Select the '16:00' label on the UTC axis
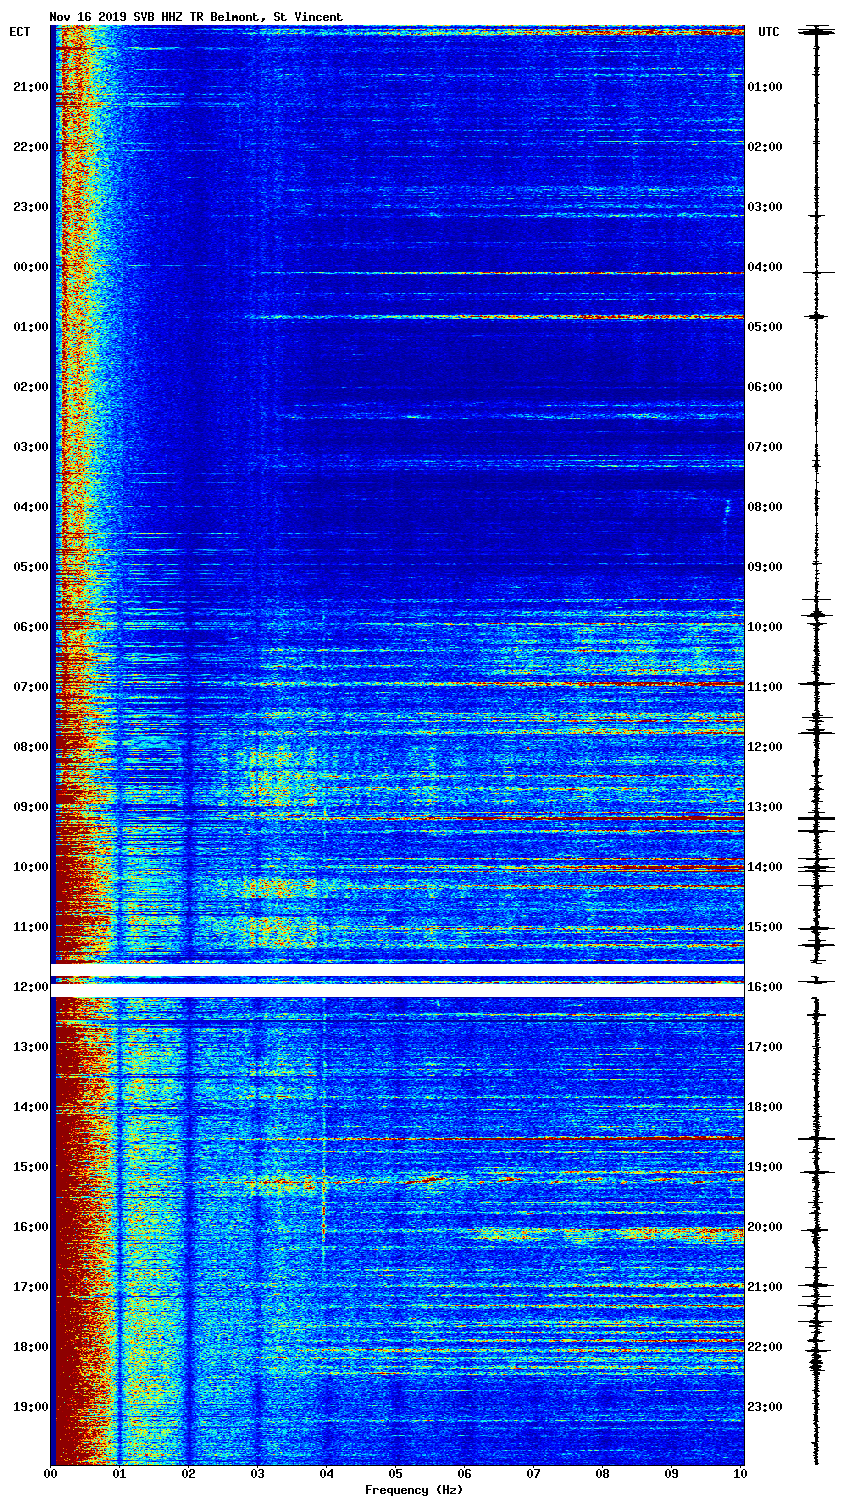 pyautogui.click(x=765, y=987)
